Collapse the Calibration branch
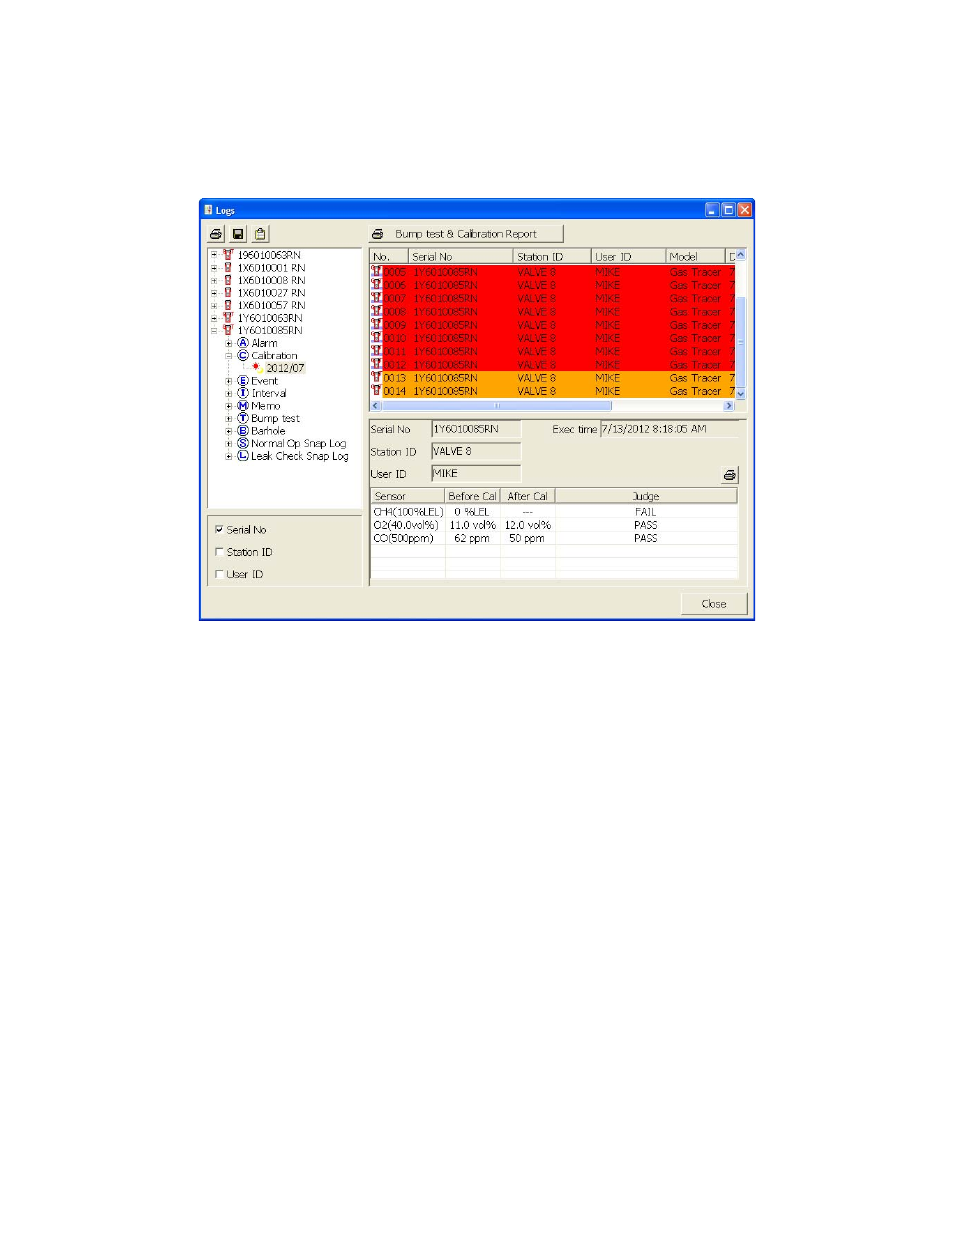Screen dimensions: 954x1235 pyautogui.click(x=229, y=356)
